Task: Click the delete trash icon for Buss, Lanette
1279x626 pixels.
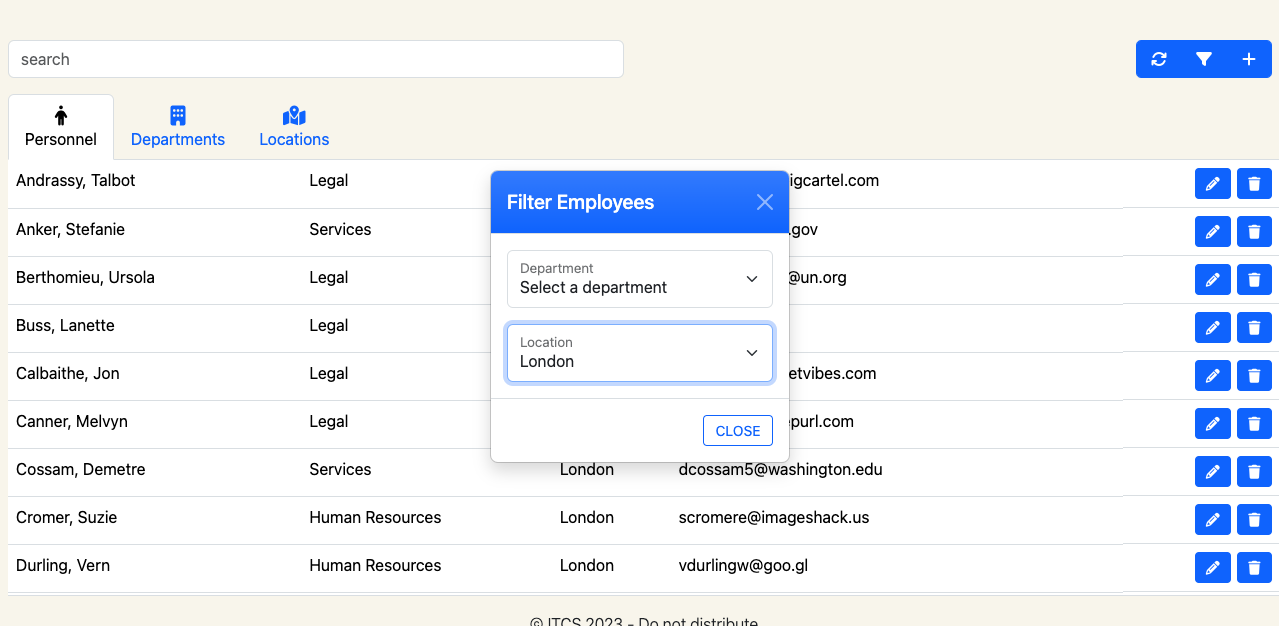Action: 1254,327
